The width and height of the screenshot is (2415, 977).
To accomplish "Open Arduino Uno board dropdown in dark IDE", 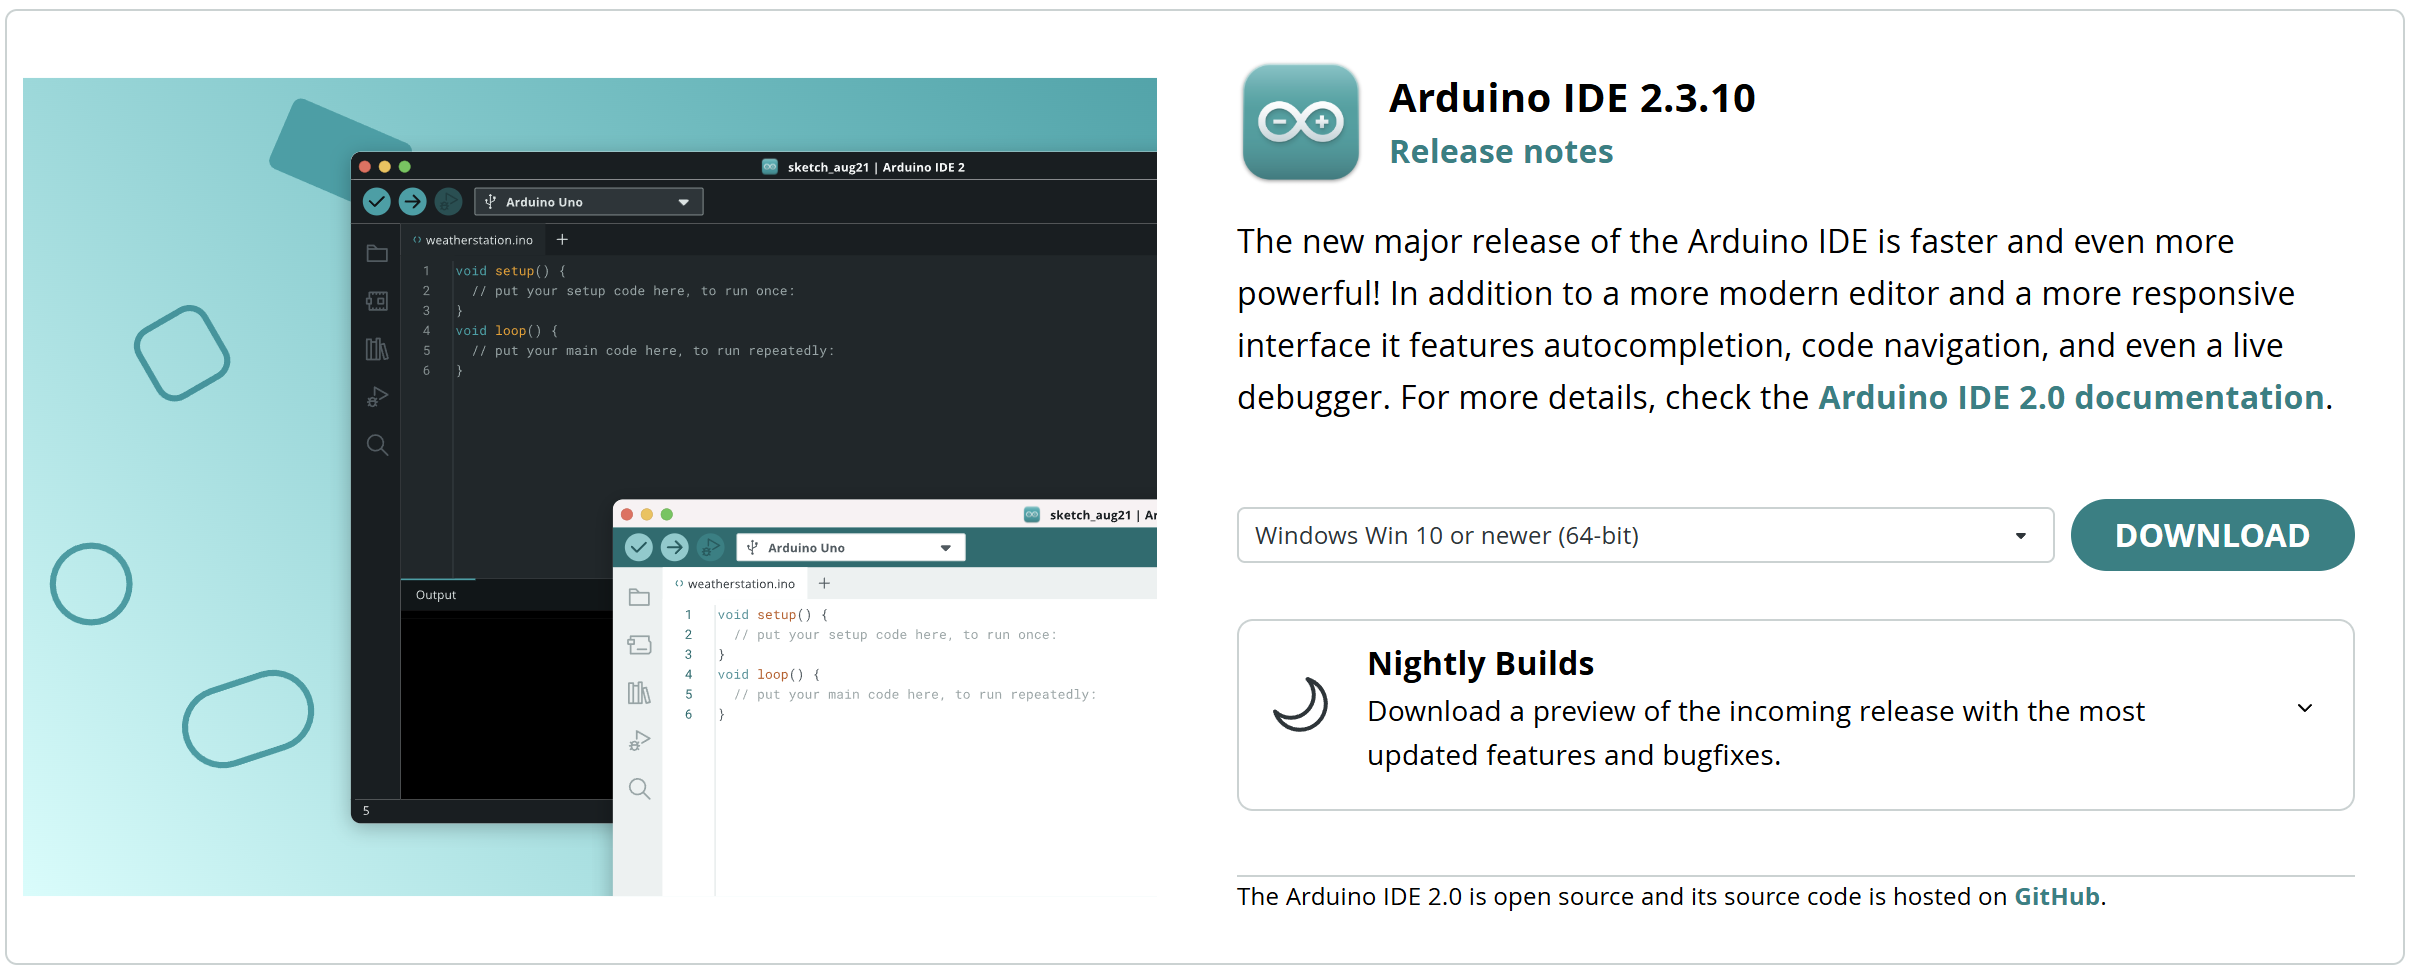I will point(589,202).
